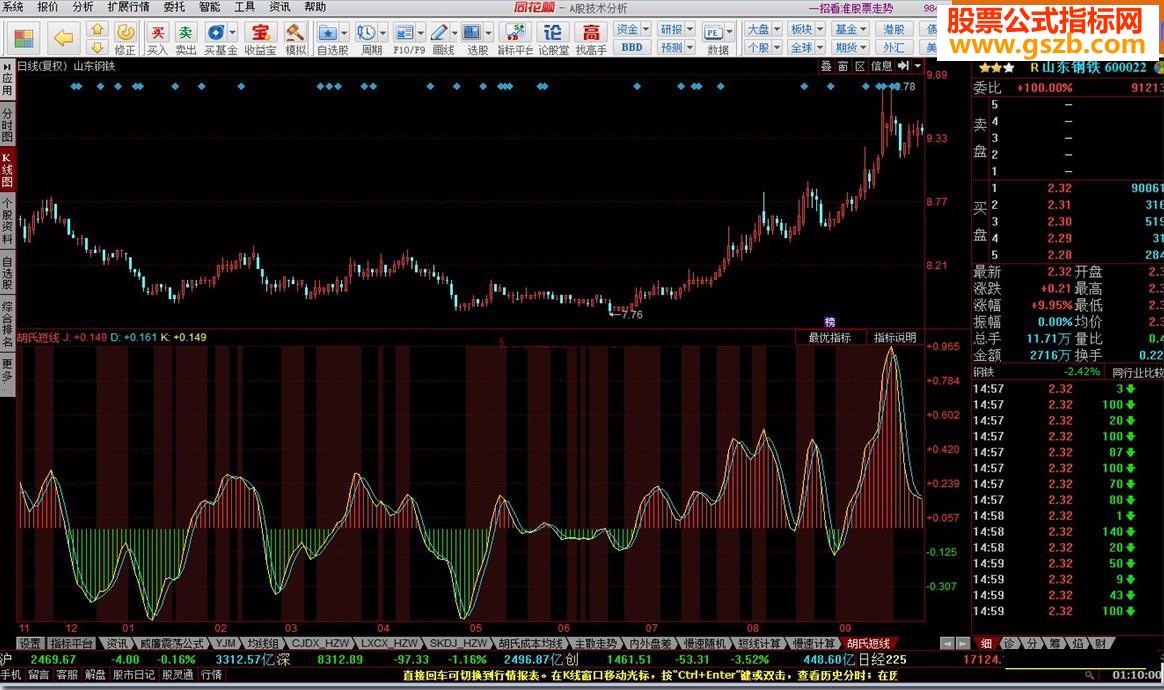
Task: Expand the 画线 dropdown arrow
Action: coord(454,33)
